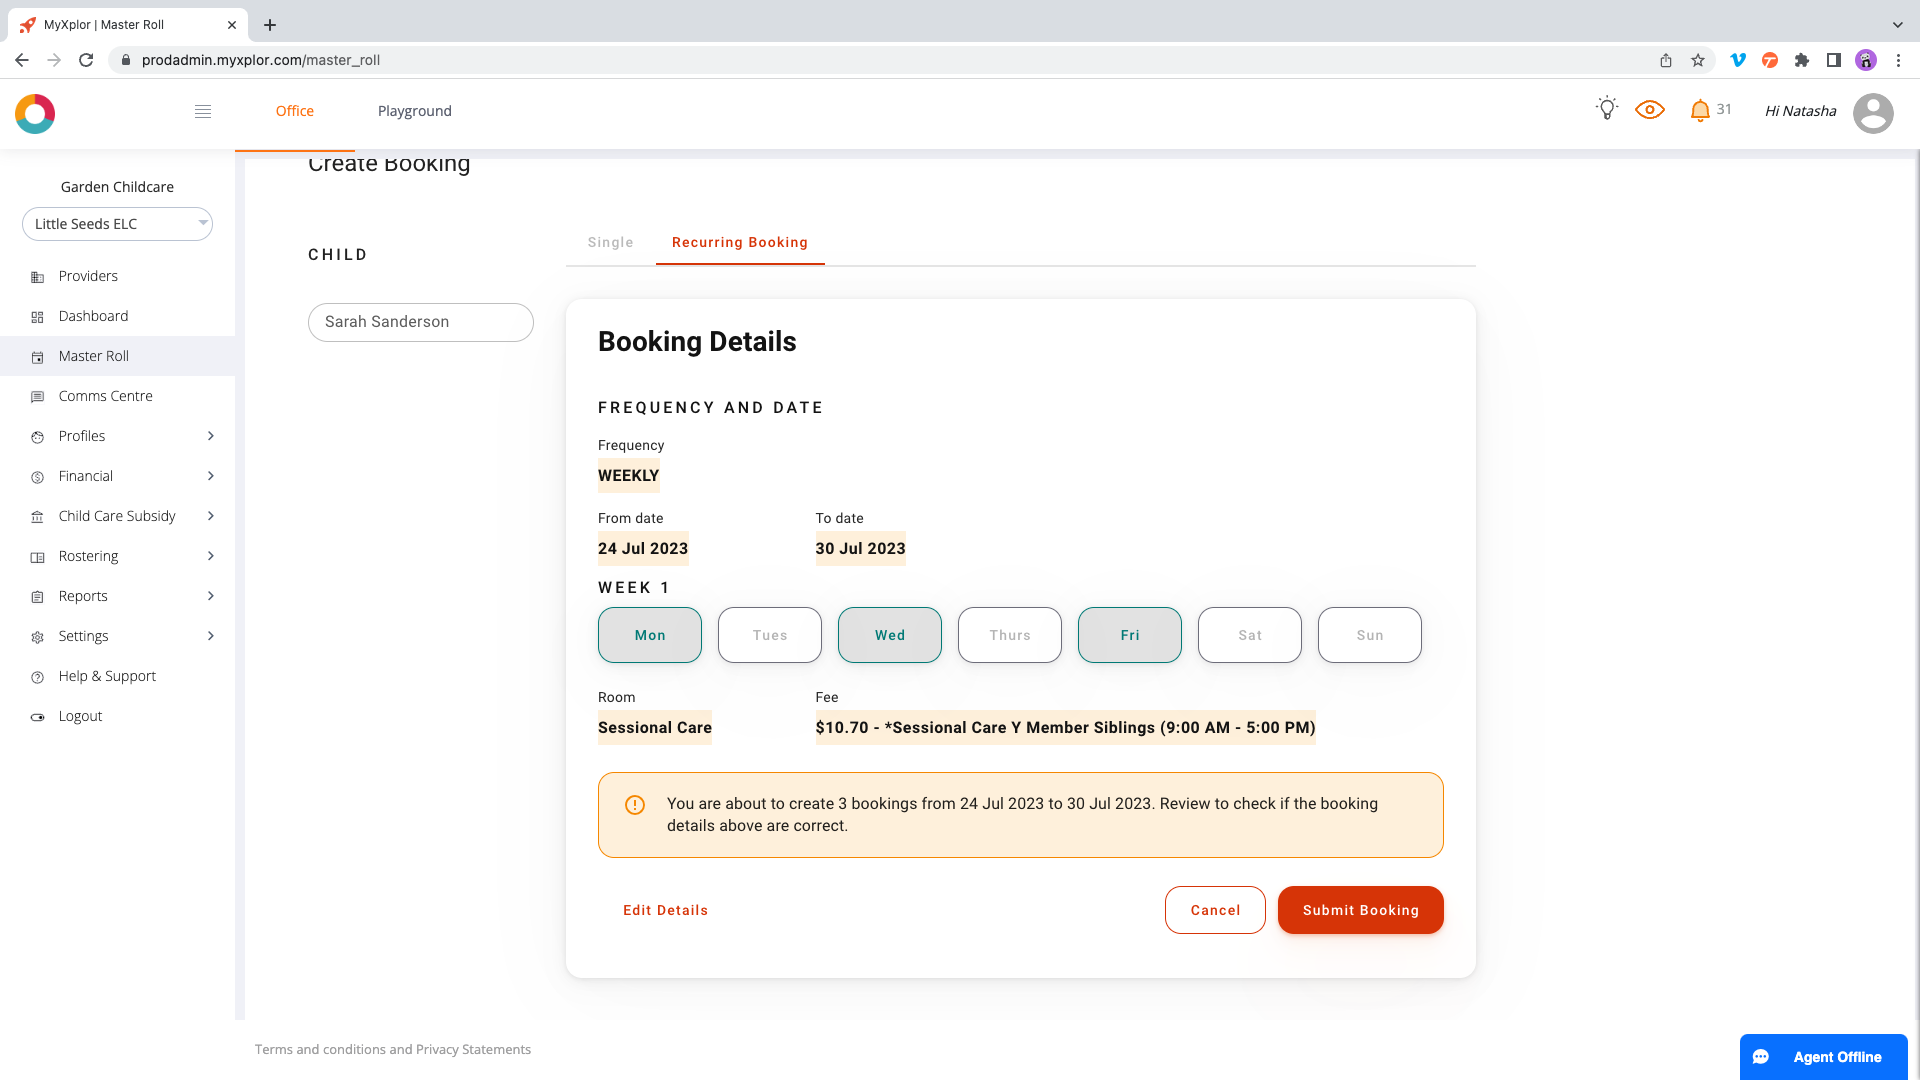1920x1080 pixels.
Task: Open the user avatar profile icon
Action: [x=1873, y=113]
